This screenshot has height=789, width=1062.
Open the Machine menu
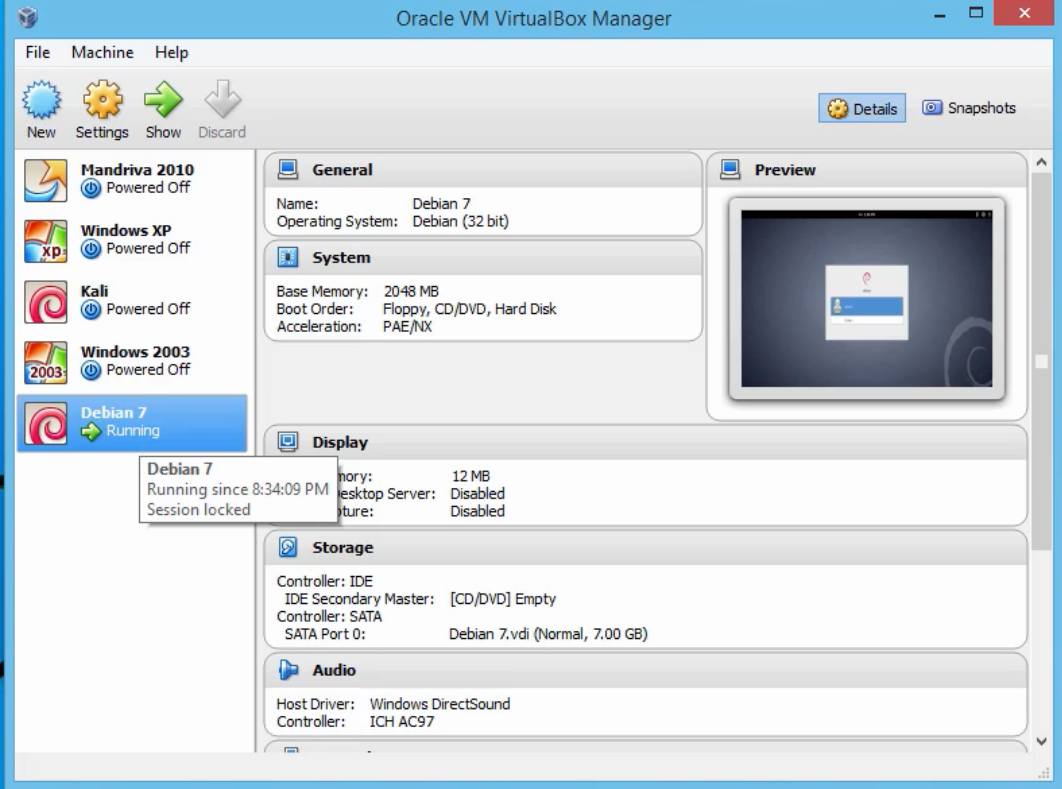102,52
